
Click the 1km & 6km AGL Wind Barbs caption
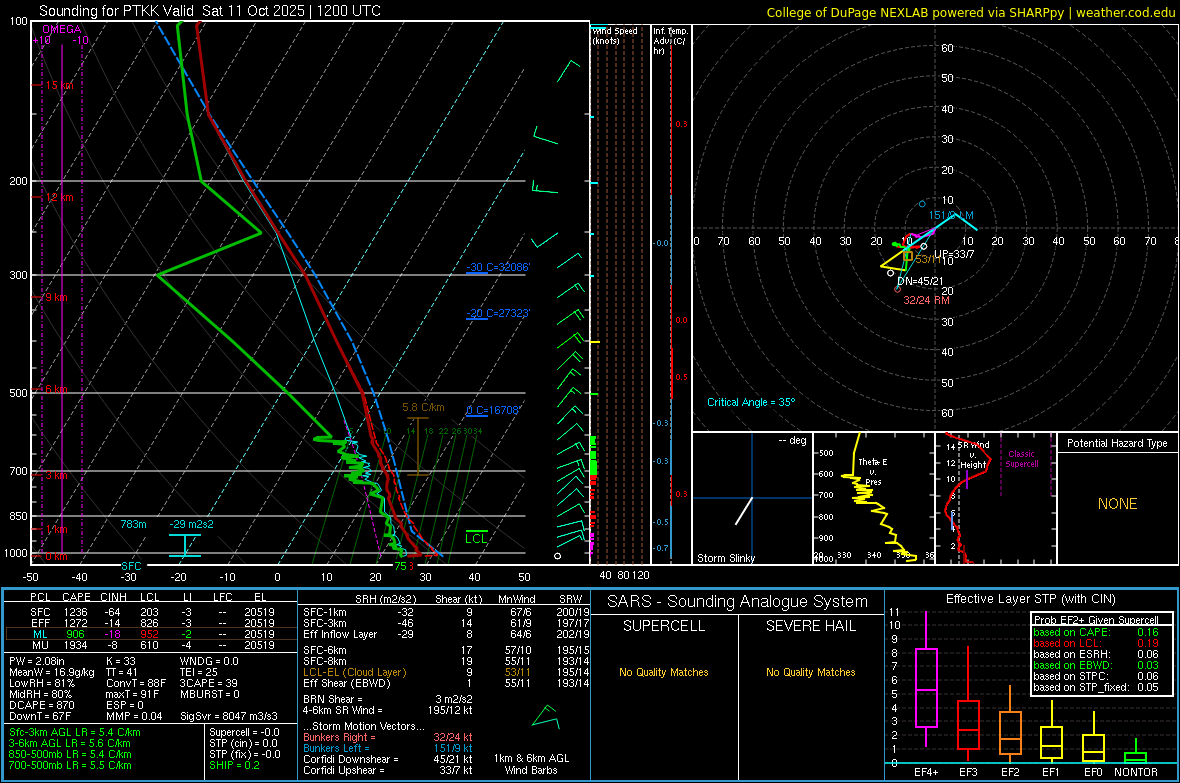click(x=531, y=764)
